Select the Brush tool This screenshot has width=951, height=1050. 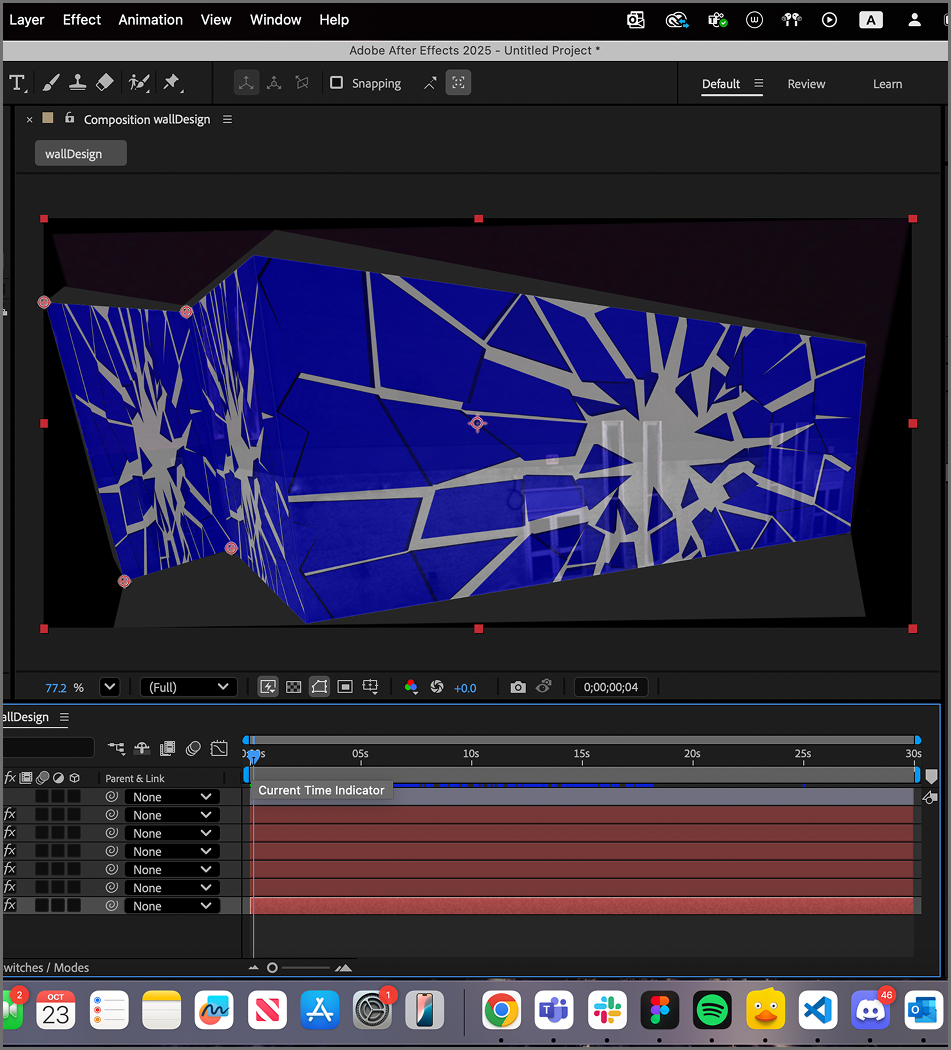[50, 83]
